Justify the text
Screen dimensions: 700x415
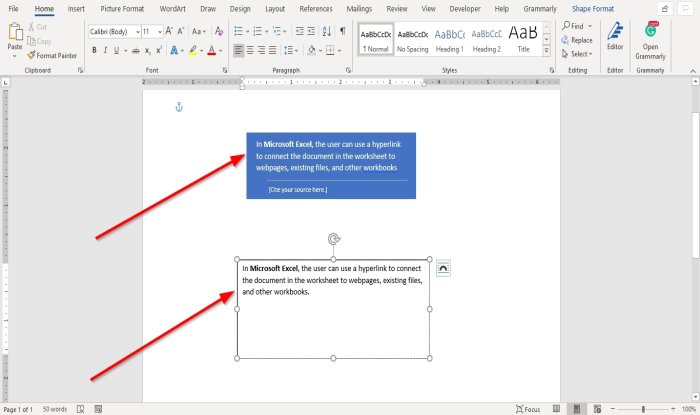click(272, 50)
